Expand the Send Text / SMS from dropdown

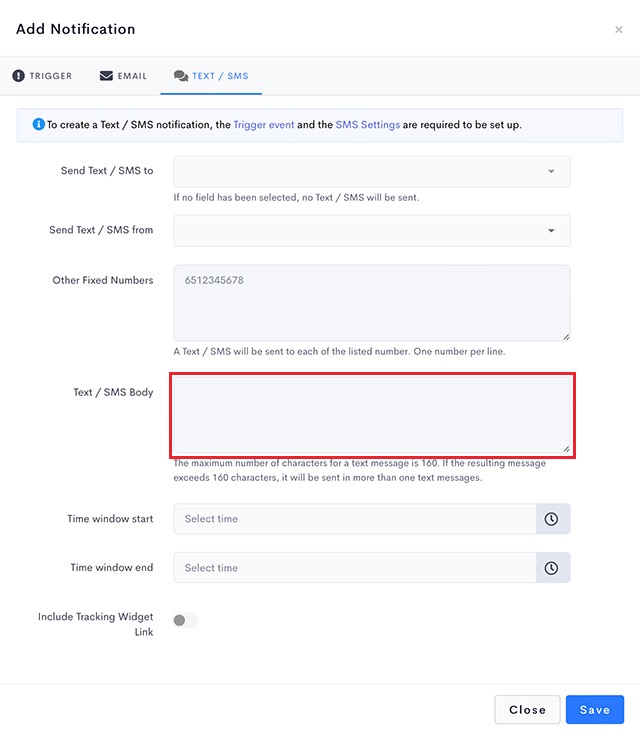pos(371,230)
